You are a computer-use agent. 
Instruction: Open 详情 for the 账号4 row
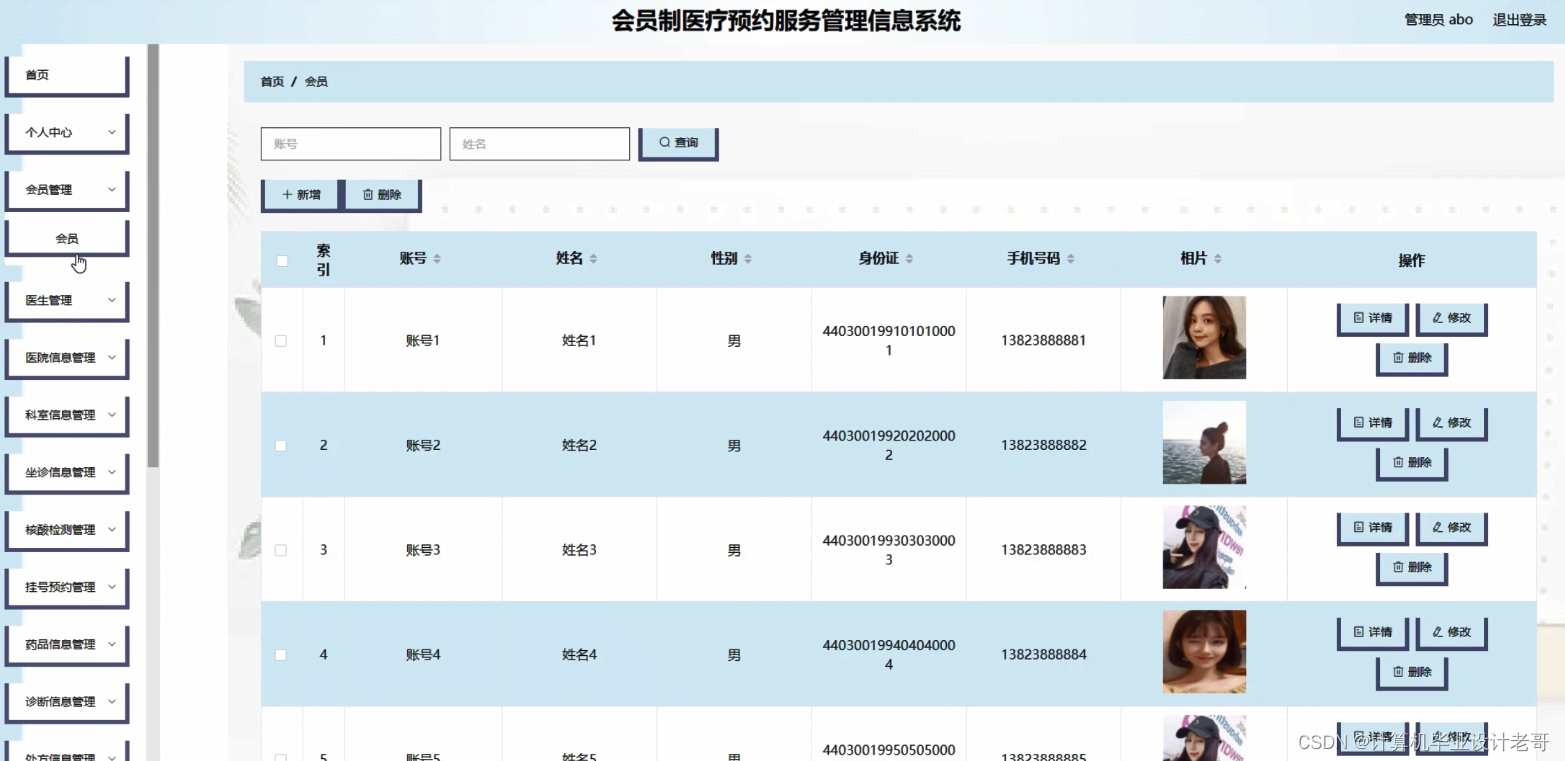coord(1373,634)
